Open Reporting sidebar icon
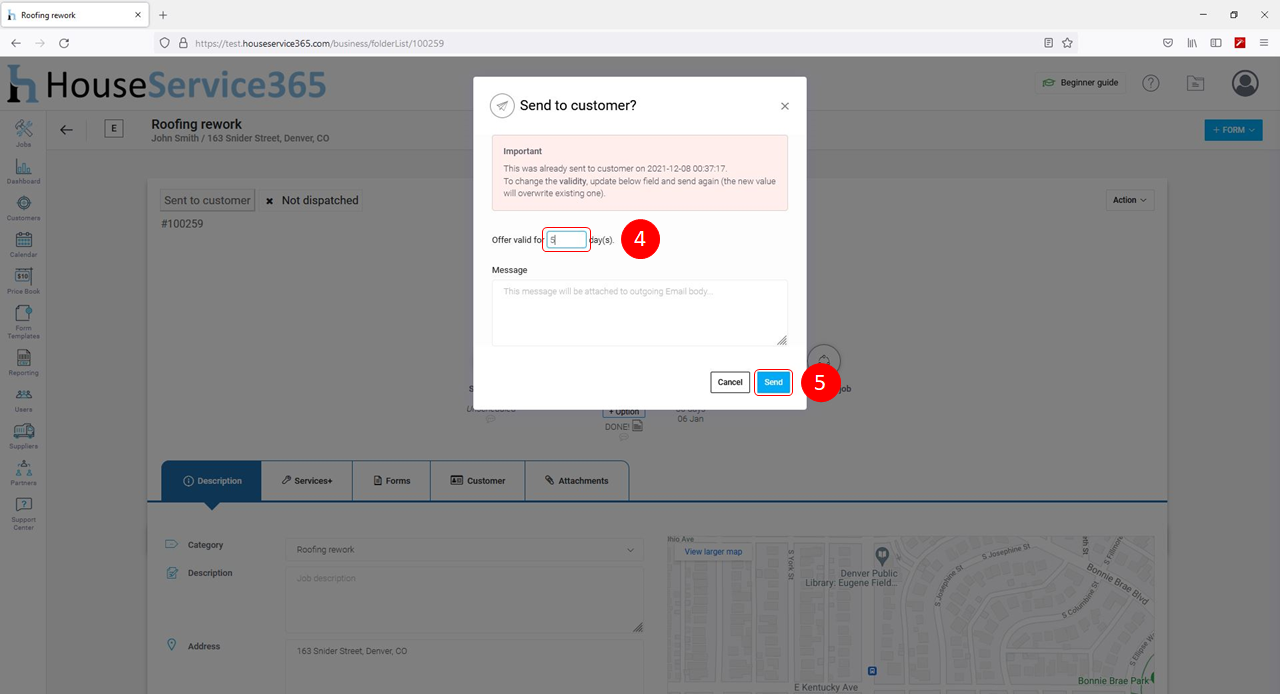The width and height of the screenshot is (1280, 694). [23, 360]
